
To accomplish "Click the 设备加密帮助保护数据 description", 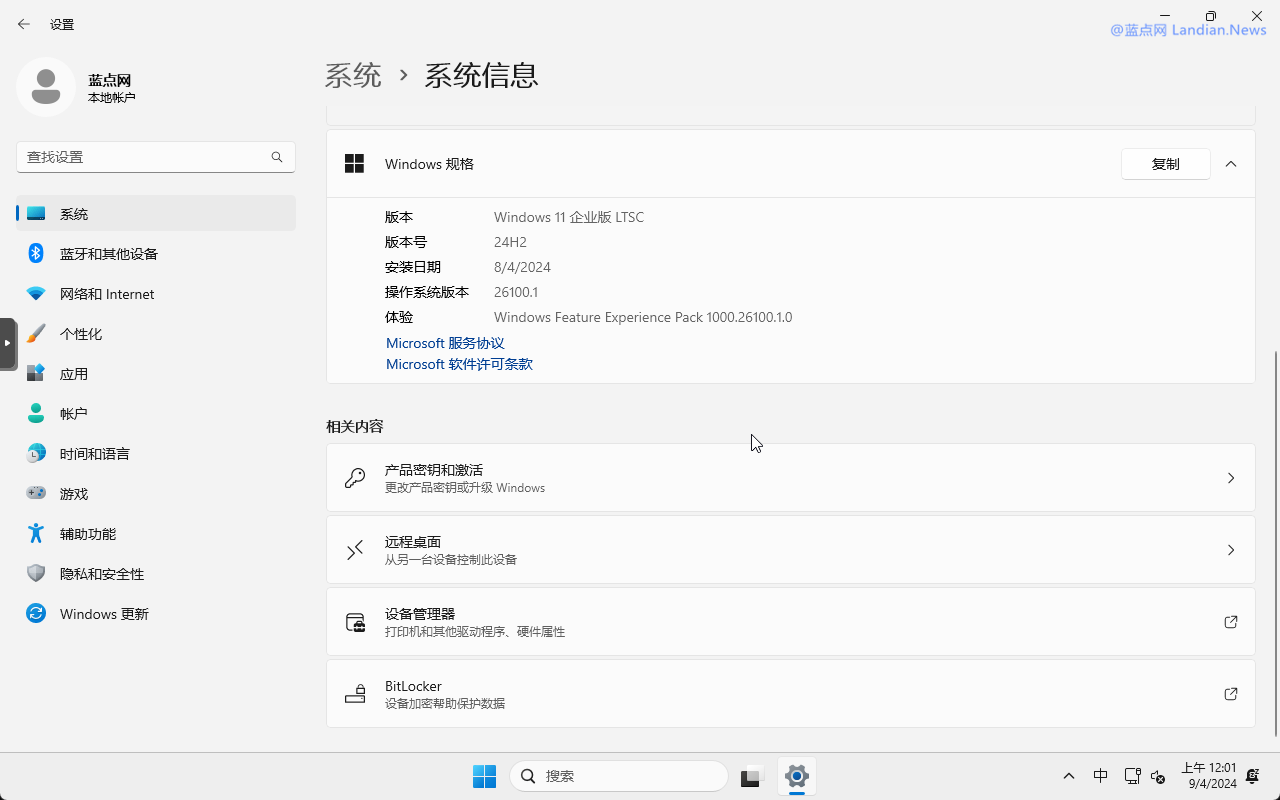I will coord(445,704).
